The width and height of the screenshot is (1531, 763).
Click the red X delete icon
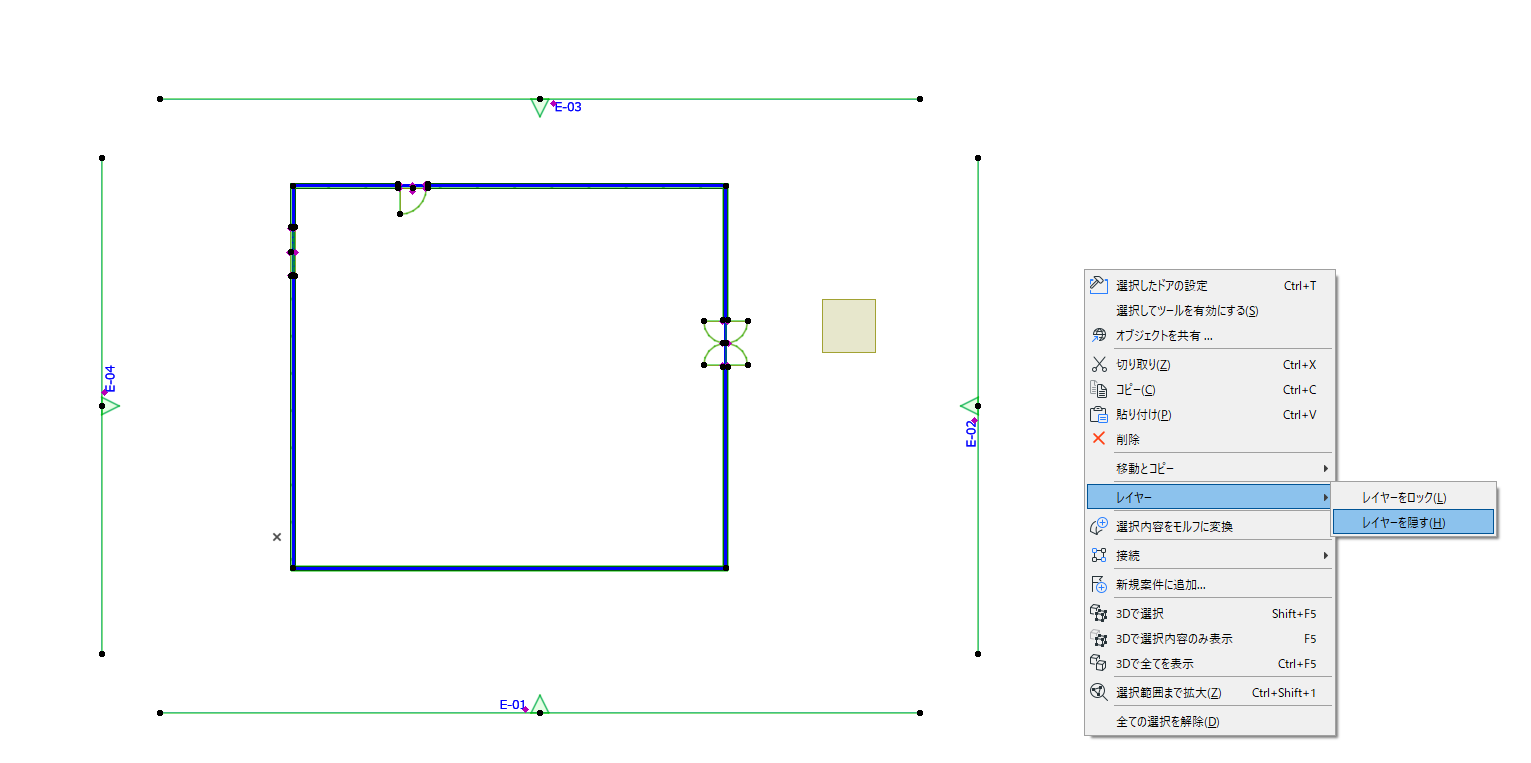click(x=1098, y=439)
